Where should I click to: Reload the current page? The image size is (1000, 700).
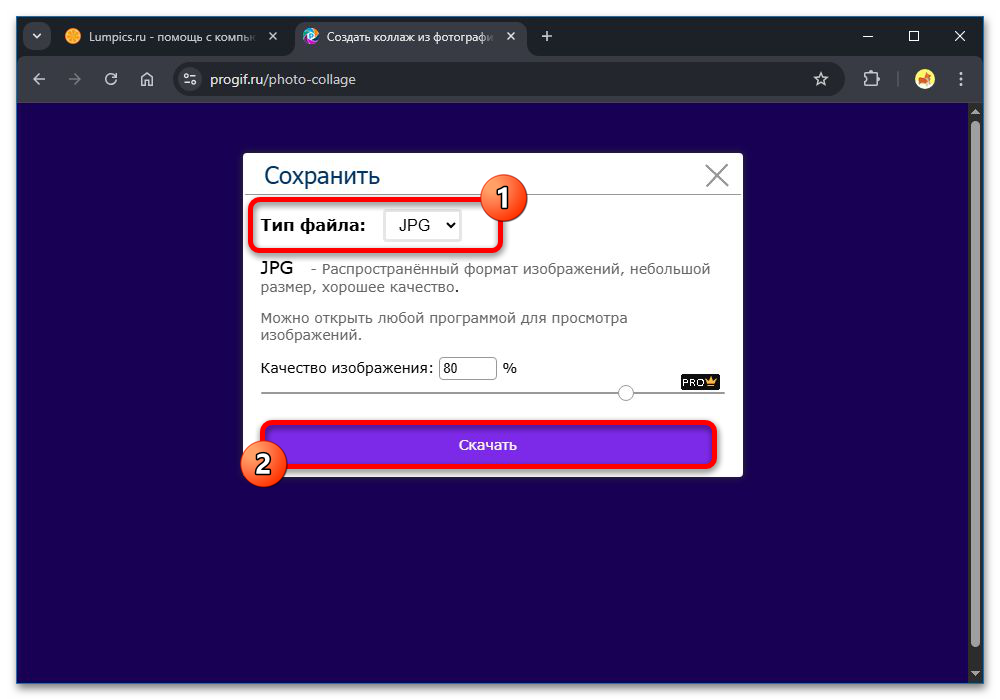point(111,79)
